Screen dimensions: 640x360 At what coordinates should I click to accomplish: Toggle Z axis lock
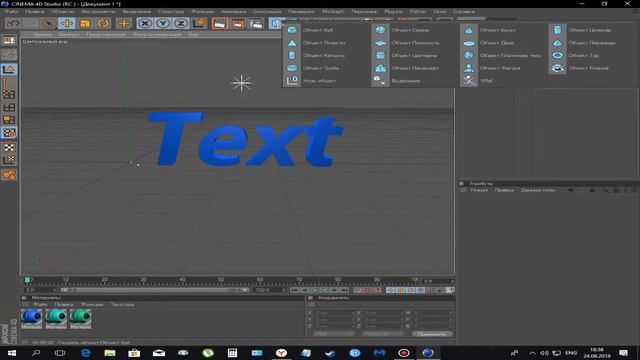click(180, 23)
